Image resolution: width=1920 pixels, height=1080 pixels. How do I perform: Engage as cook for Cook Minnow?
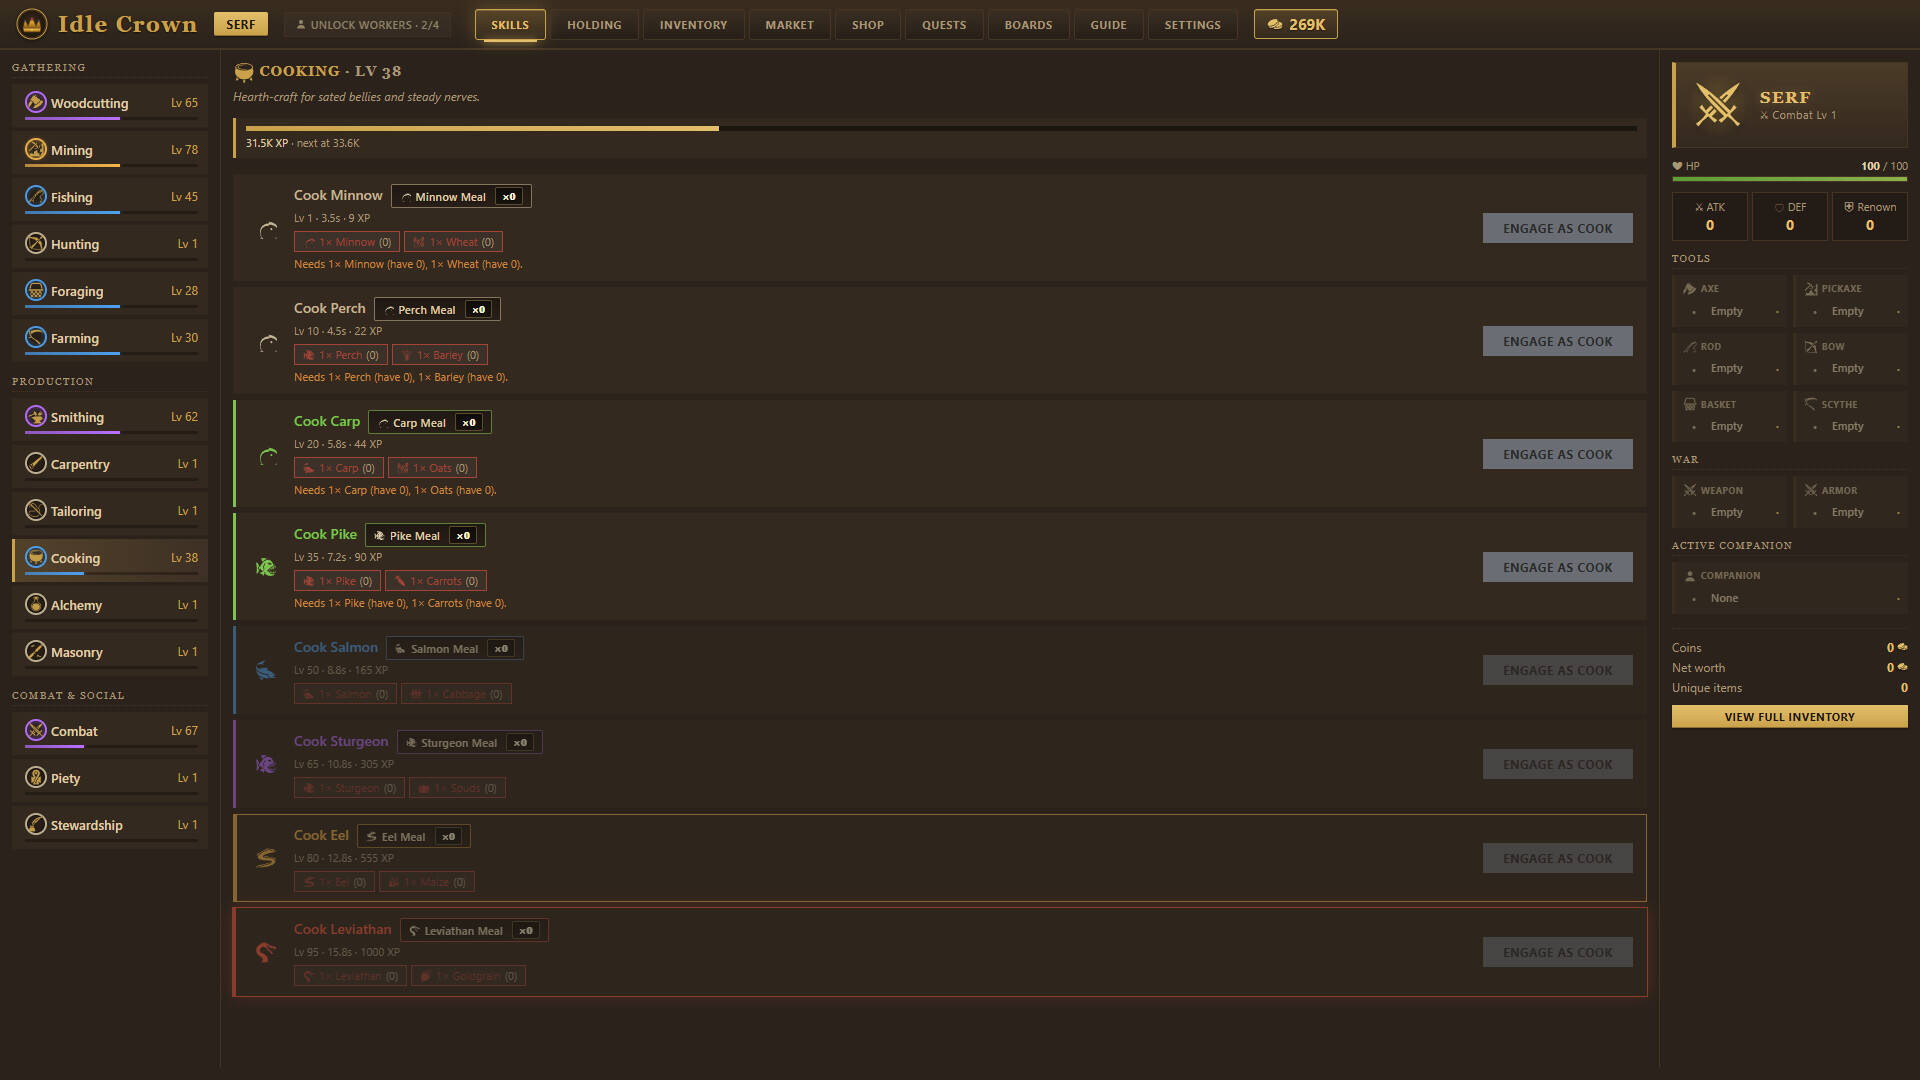coord(1557,228)
